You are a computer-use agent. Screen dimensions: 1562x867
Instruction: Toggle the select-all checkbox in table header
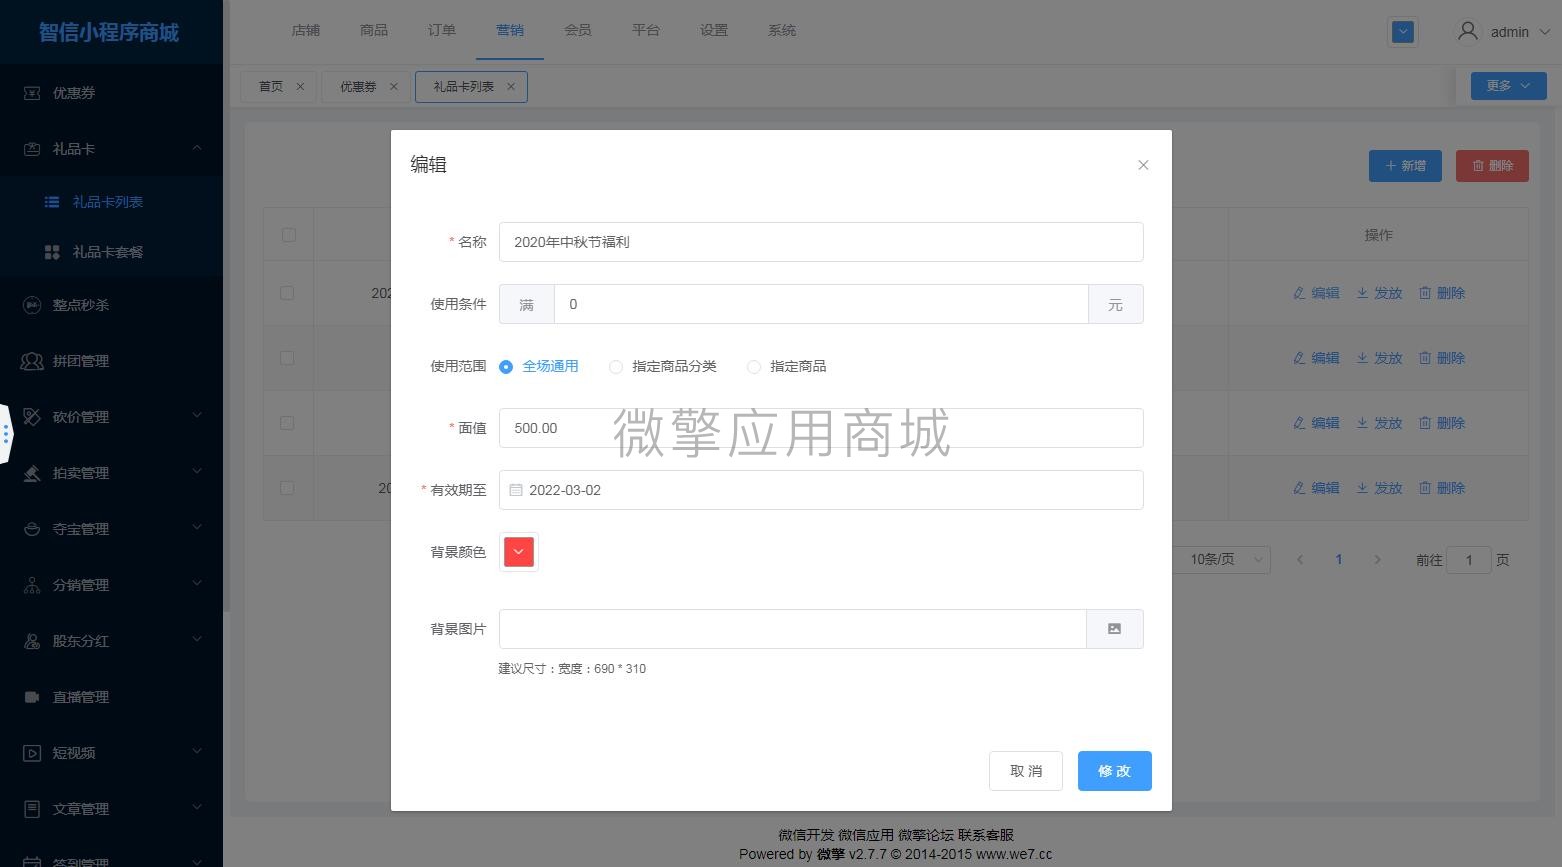[x=289, y=235]
